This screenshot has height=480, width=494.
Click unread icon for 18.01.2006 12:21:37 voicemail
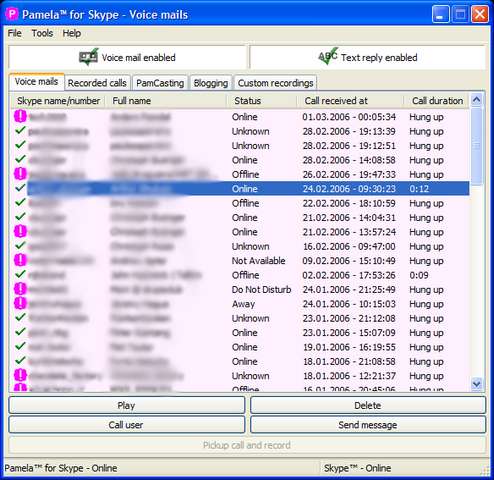20,375
